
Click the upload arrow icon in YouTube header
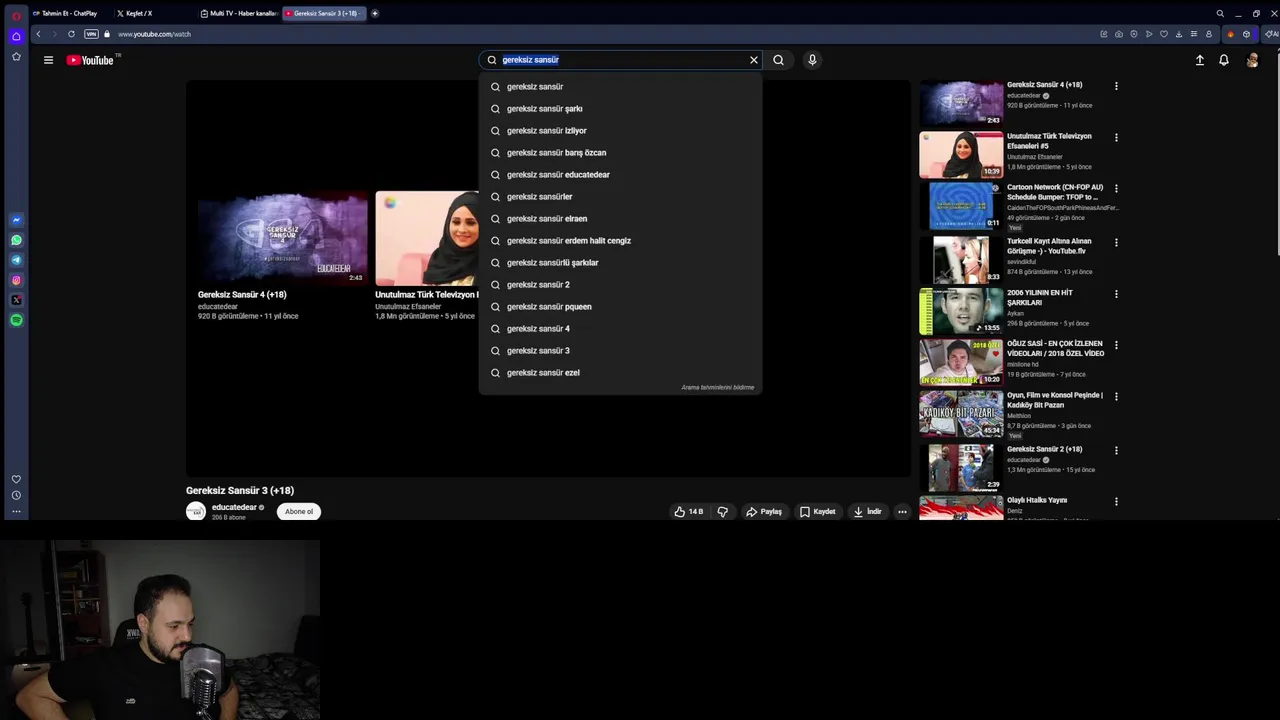[1200, 60]
